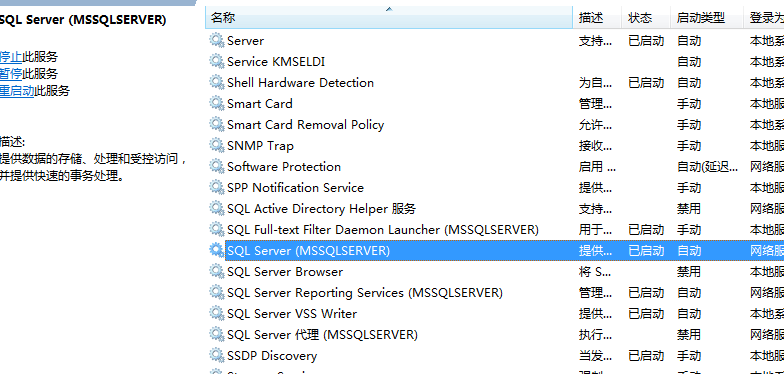Click the gear icon beside Shell Hardware Detection
The image size is (784, 374).
point(216,82)
